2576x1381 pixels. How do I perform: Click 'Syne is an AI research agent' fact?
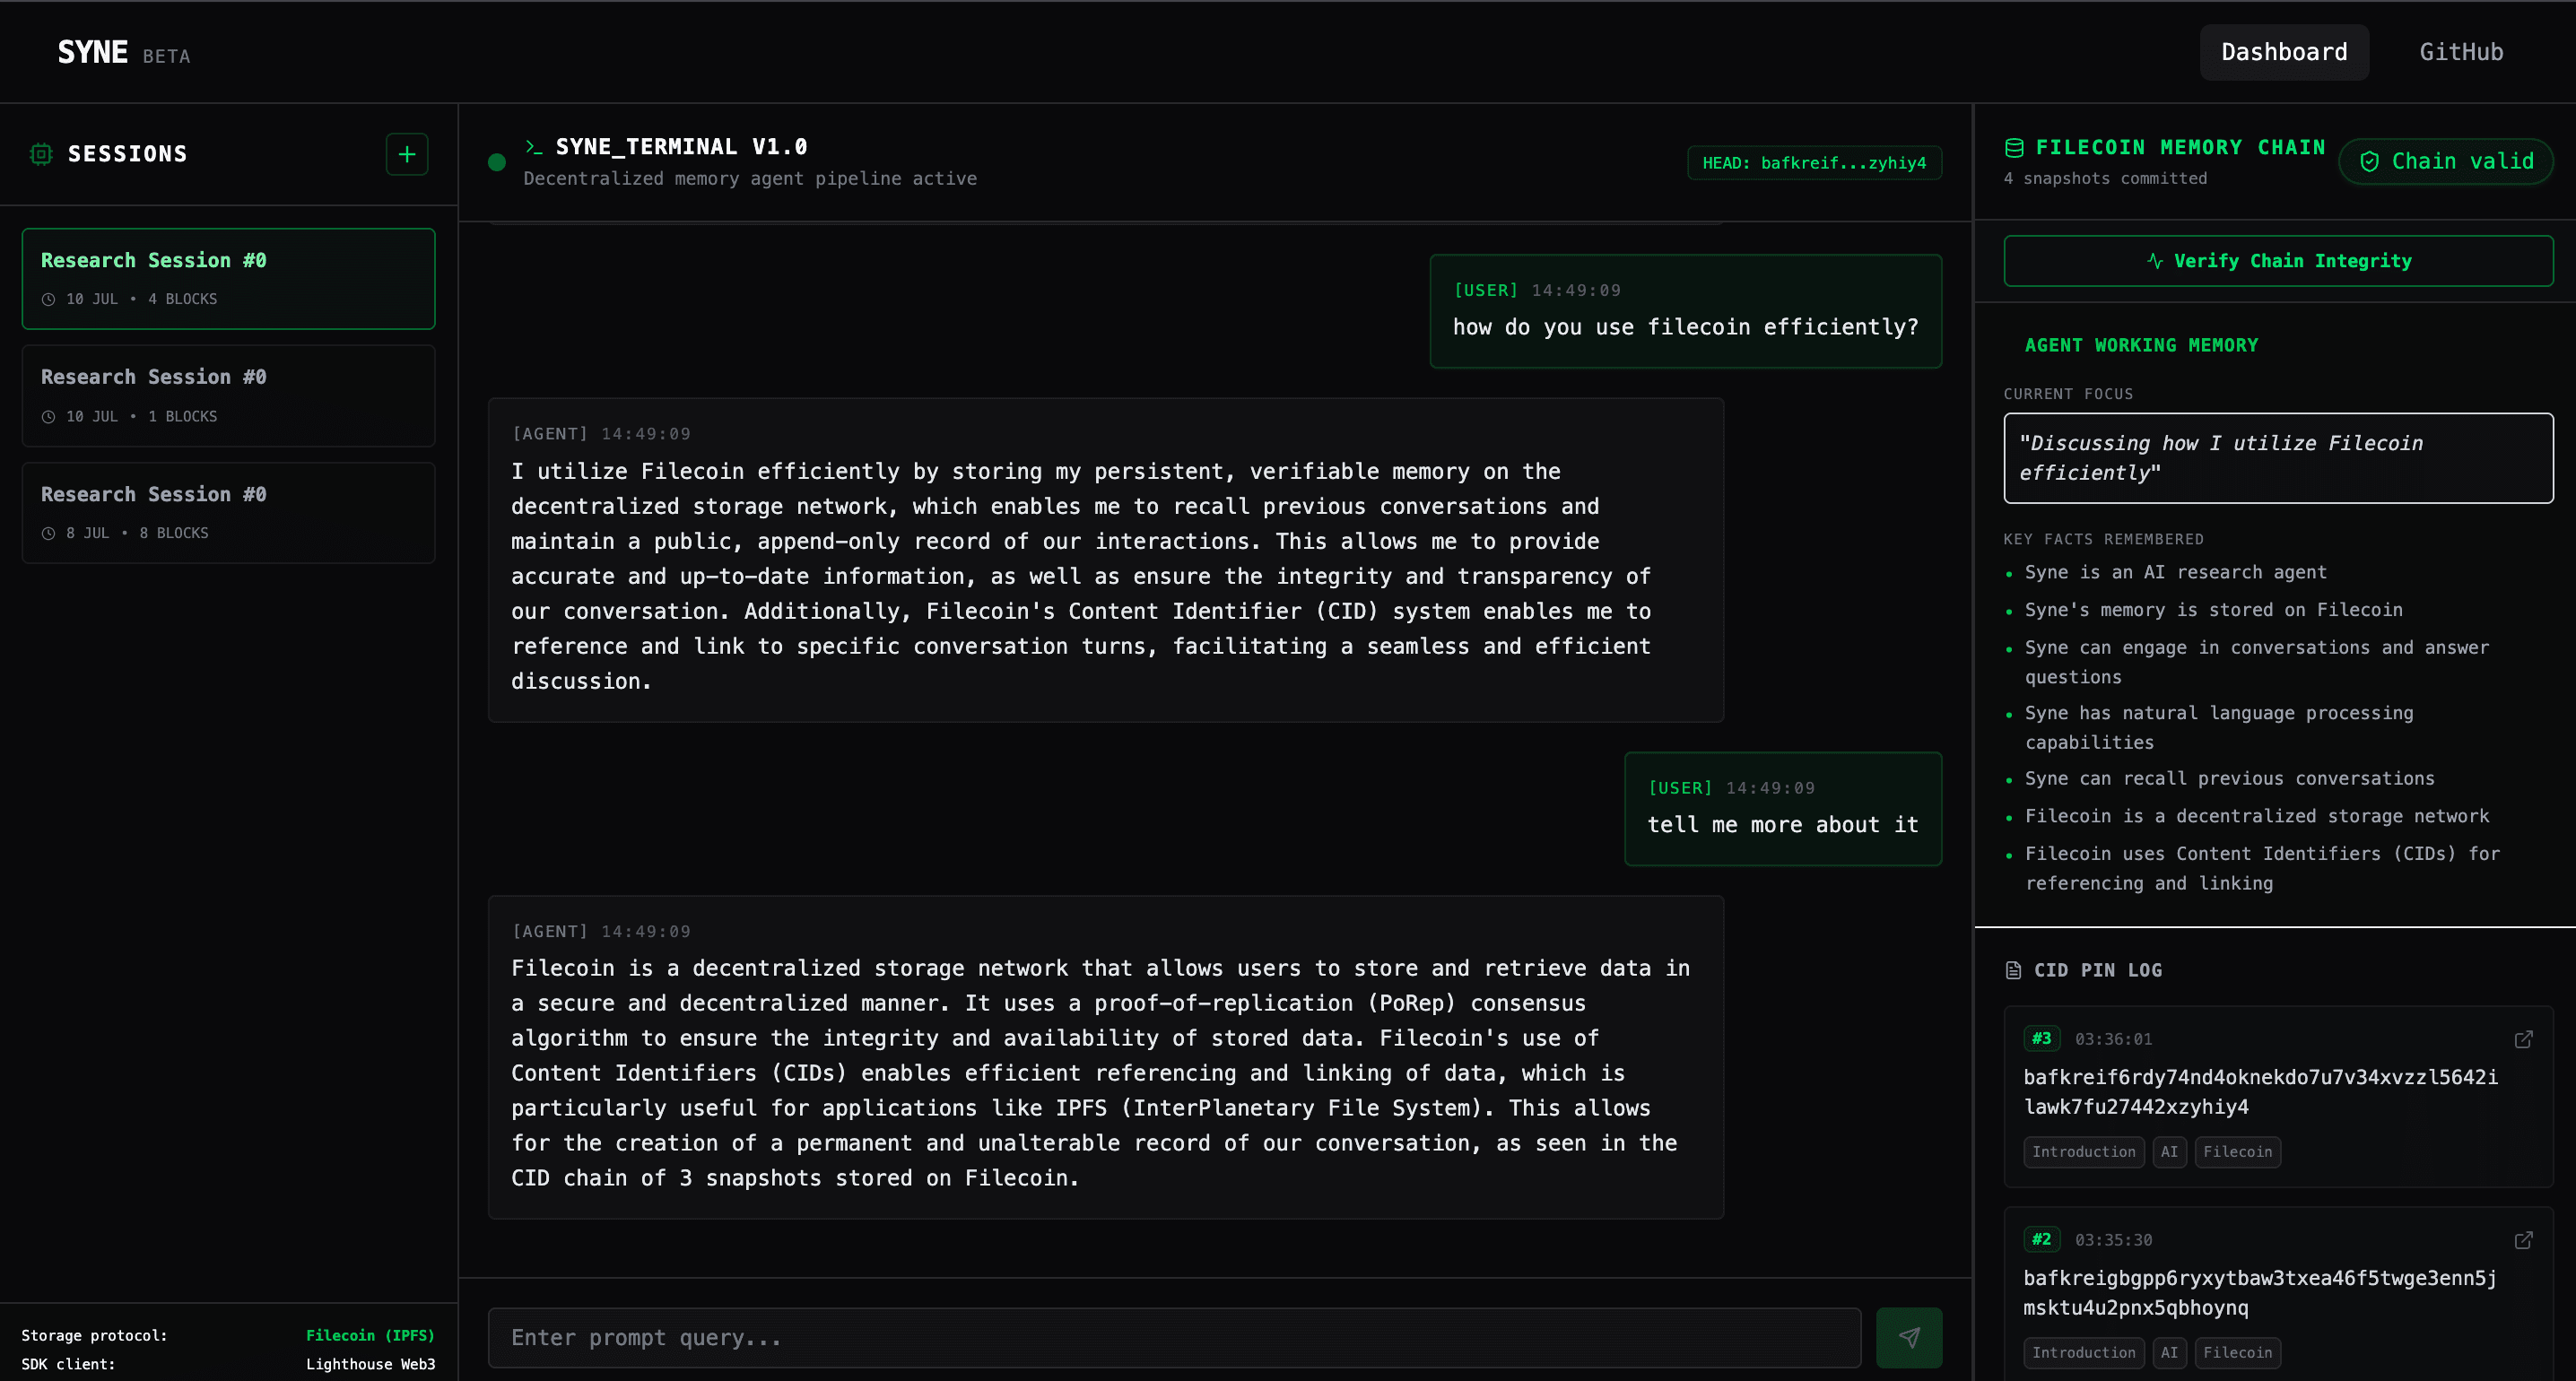[2176, 573]
